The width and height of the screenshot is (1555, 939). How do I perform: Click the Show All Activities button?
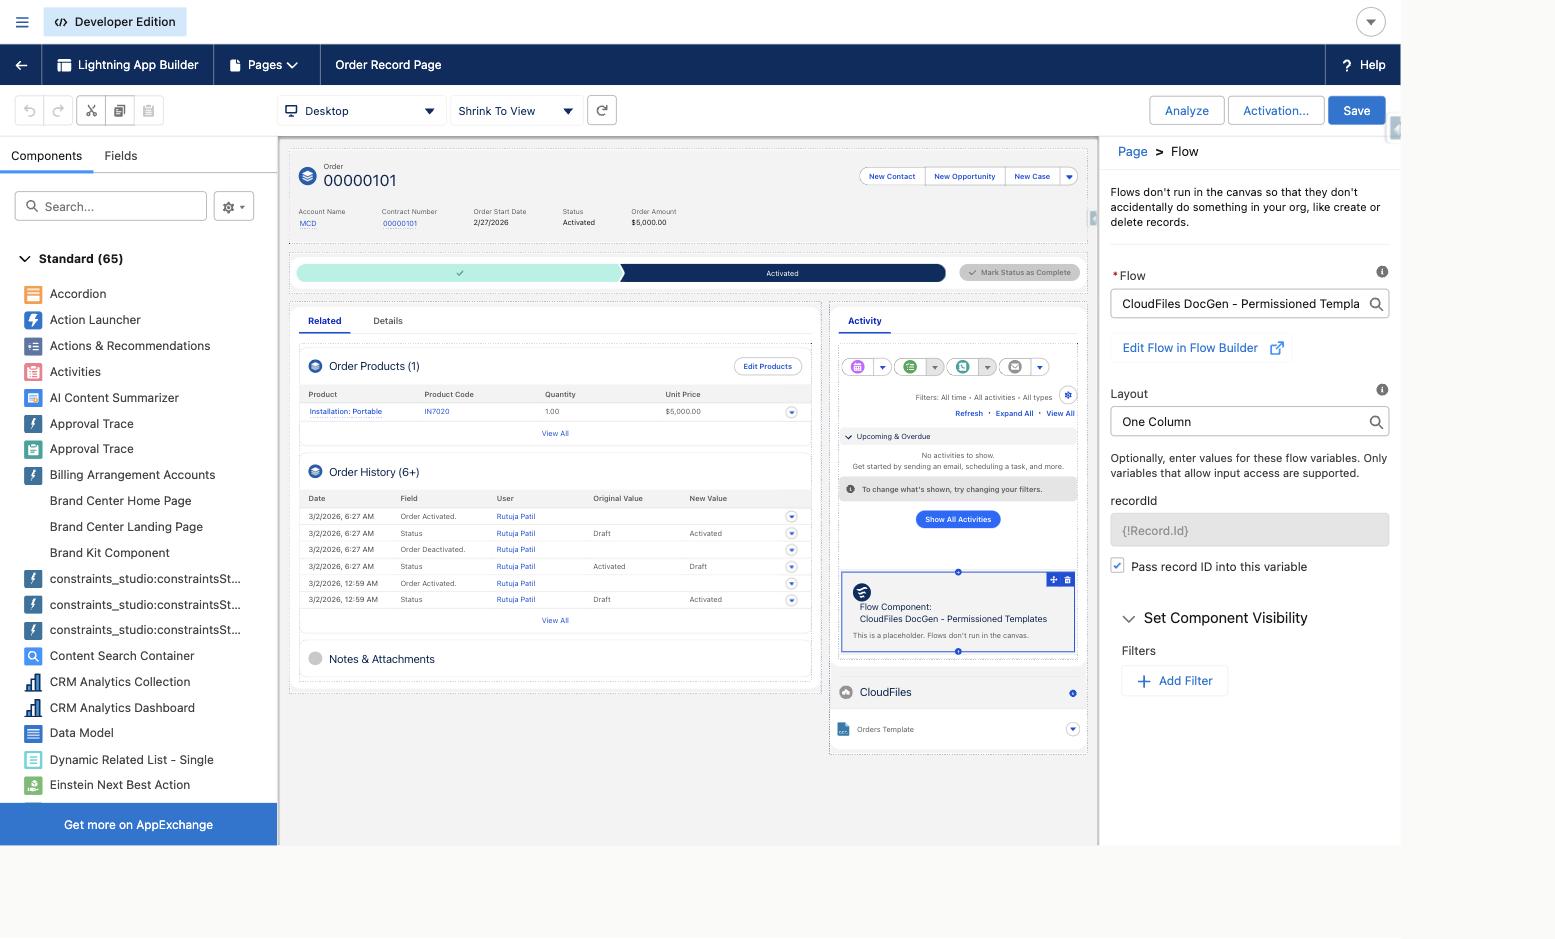pos(958,520)
